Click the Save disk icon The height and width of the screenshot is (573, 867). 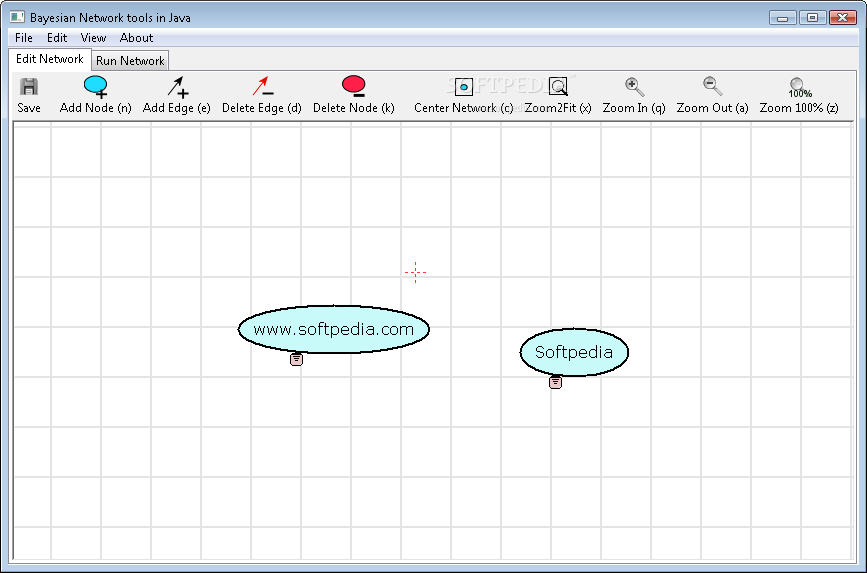point(29,87)
